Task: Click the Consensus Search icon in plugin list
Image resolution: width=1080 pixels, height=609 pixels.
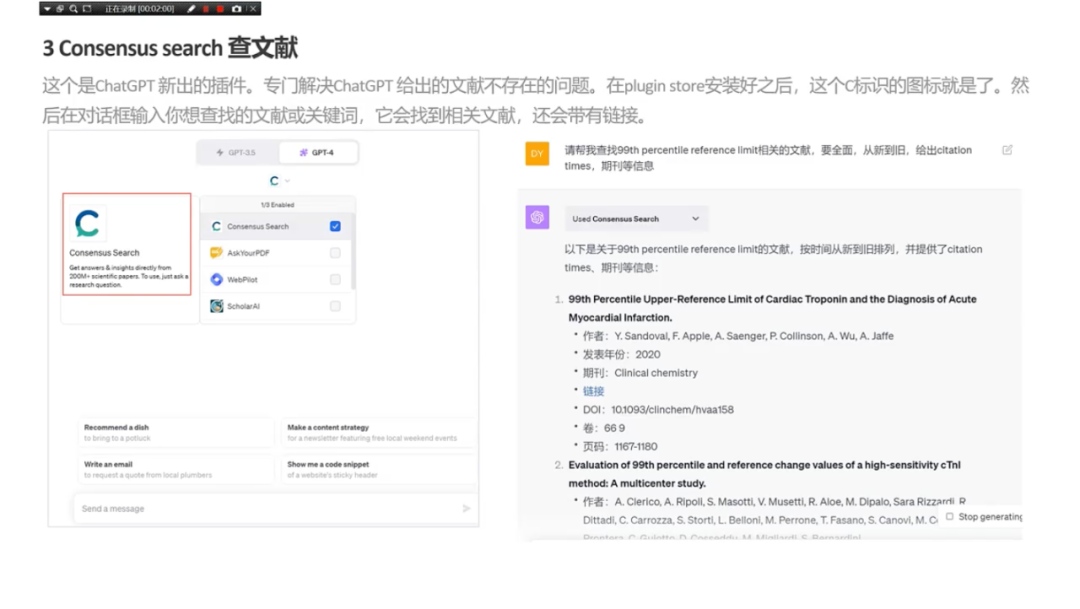Action: 216,226
